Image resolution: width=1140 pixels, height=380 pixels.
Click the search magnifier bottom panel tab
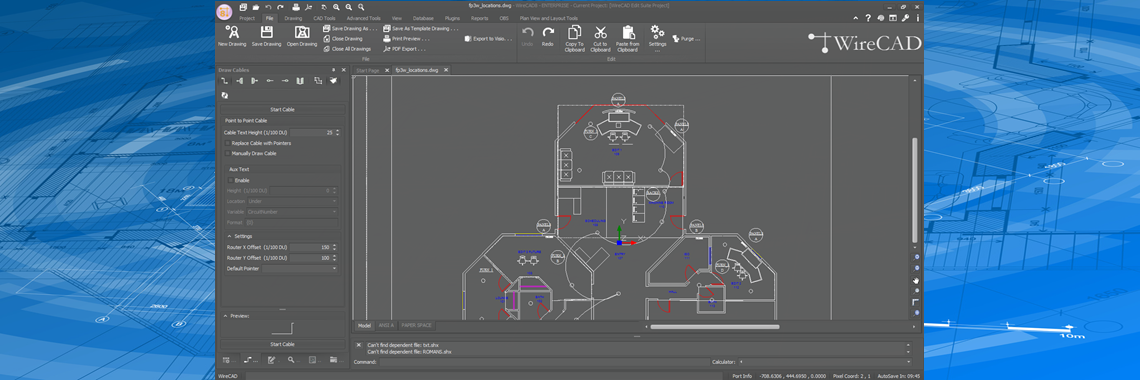[291, 360]
